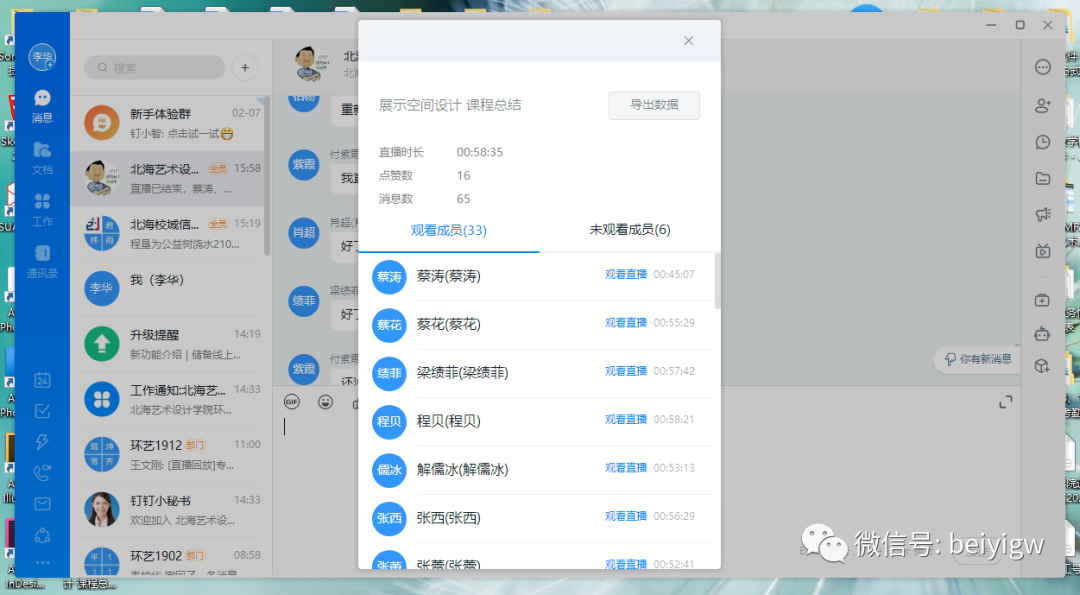Screen dimensions: 1080x595
Task: Click the group live broadcast TV icon
Action: [1043, 251]
